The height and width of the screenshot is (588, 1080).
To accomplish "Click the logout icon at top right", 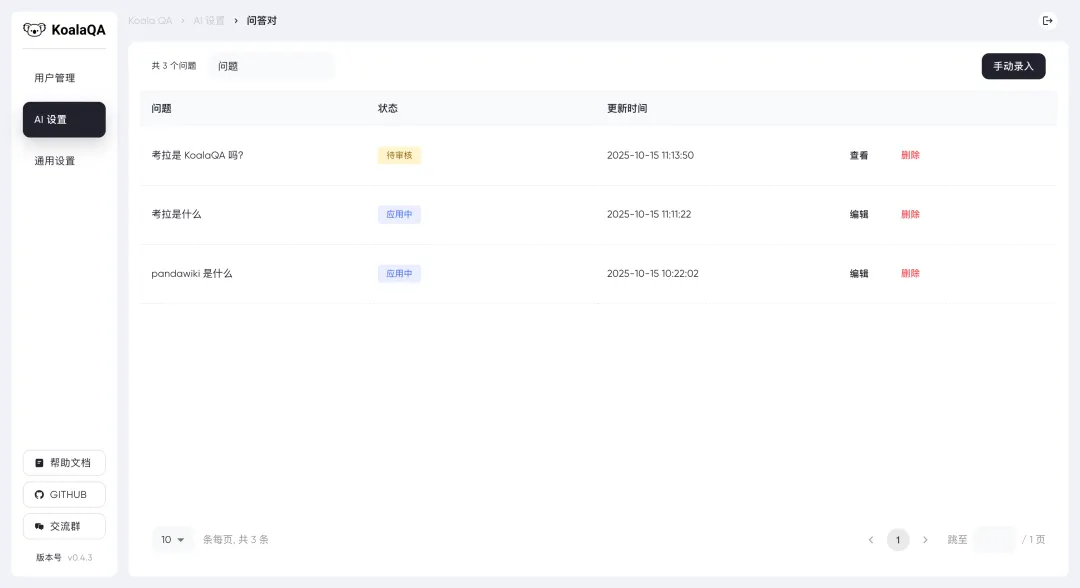I will (x=1047, y=21).
